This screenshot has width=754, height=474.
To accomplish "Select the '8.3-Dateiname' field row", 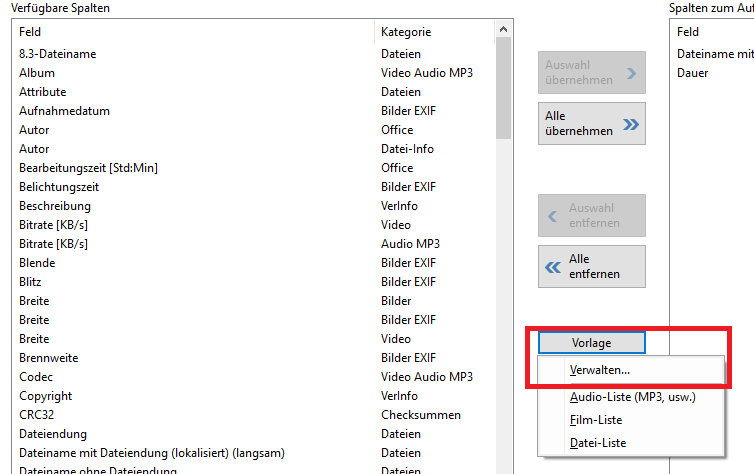I will pos(58,54).
